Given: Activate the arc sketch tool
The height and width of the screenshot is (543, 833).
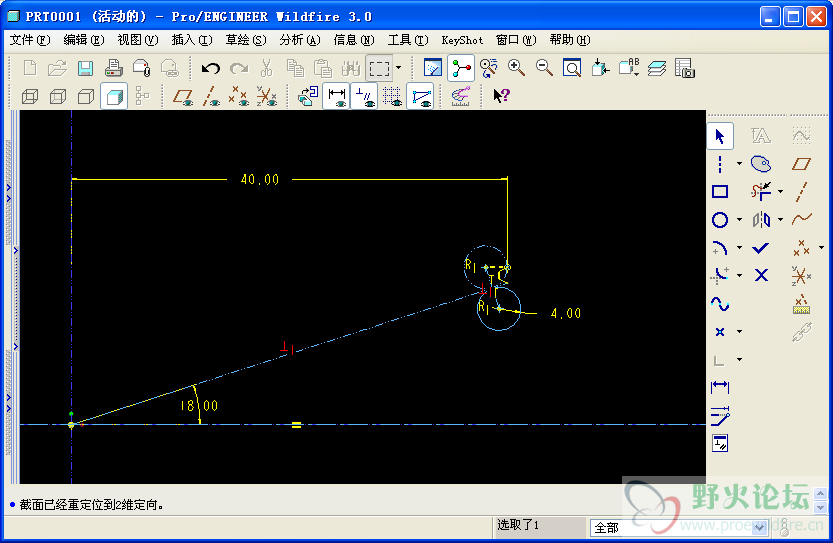Looking at the screenshot, I should 720,248.
